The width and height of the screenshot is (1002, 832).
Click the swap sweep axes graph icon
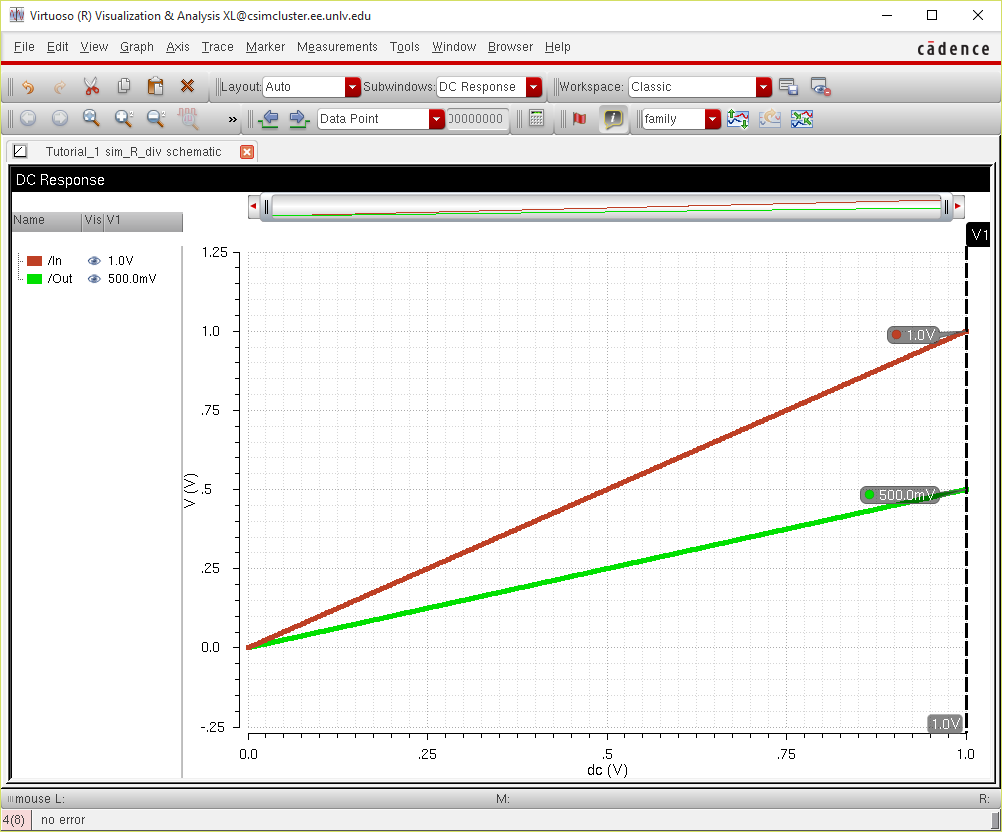(802, 119)
